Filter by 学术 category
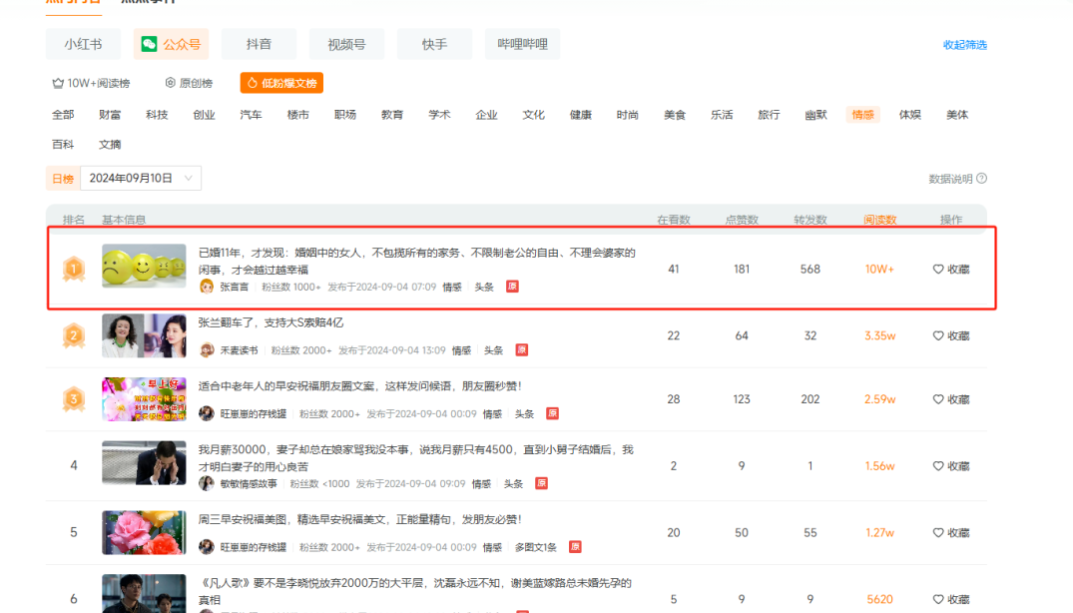This screenshot has width=1073, height=613. 439,115
